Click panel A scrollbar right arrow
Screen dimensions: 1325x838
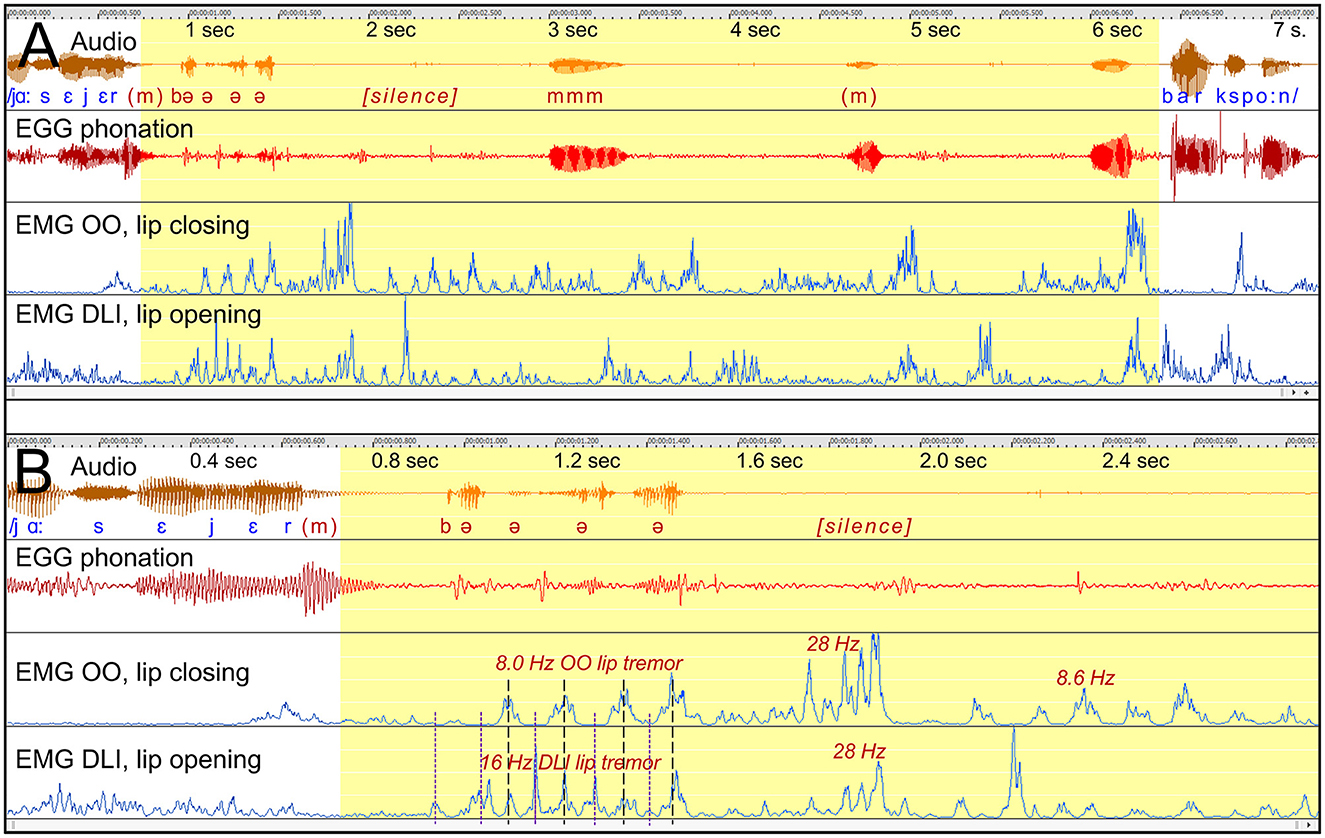point(1293,393)
